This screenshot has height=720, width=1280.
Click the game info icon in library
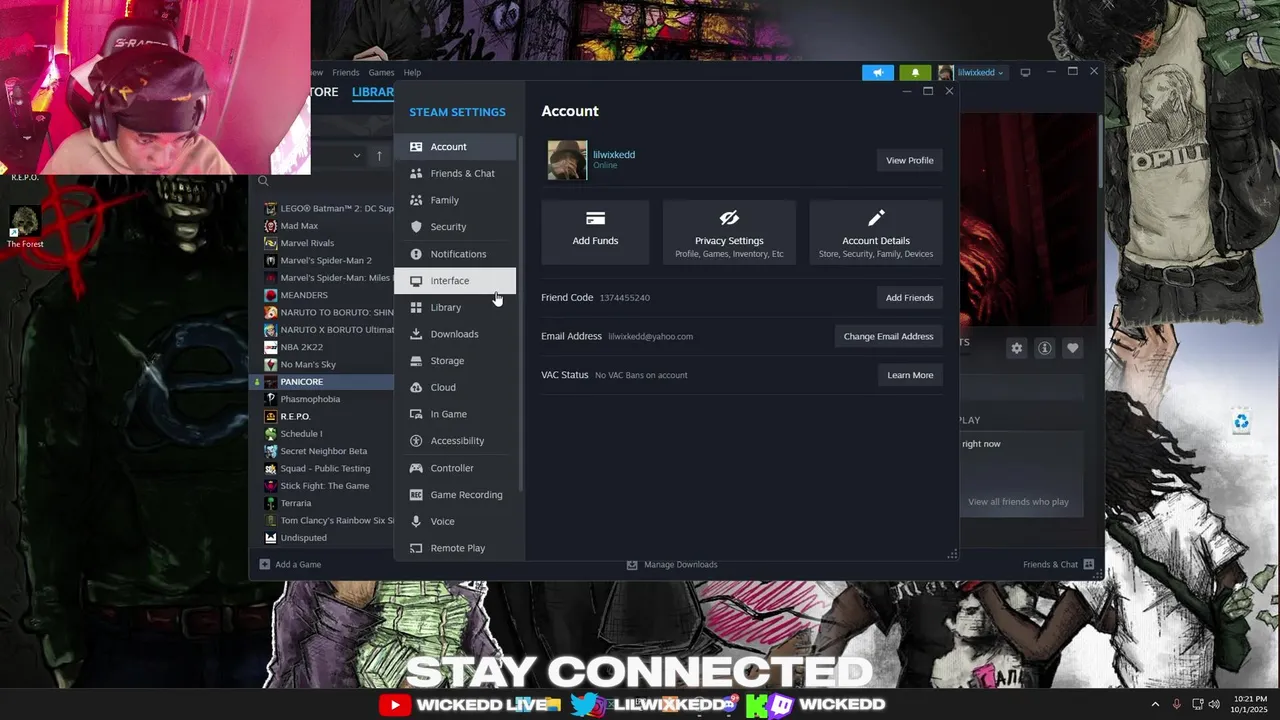[x=1044, y=348]
